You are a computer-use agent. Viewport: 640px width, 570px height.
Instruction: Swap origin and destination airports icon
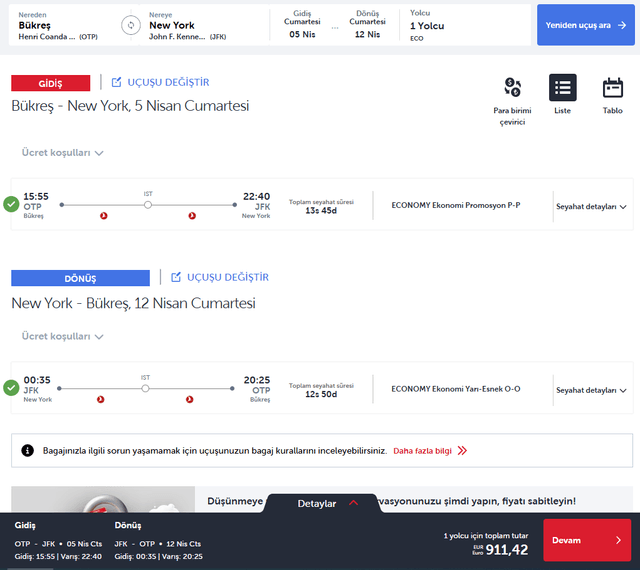point(131,25)
